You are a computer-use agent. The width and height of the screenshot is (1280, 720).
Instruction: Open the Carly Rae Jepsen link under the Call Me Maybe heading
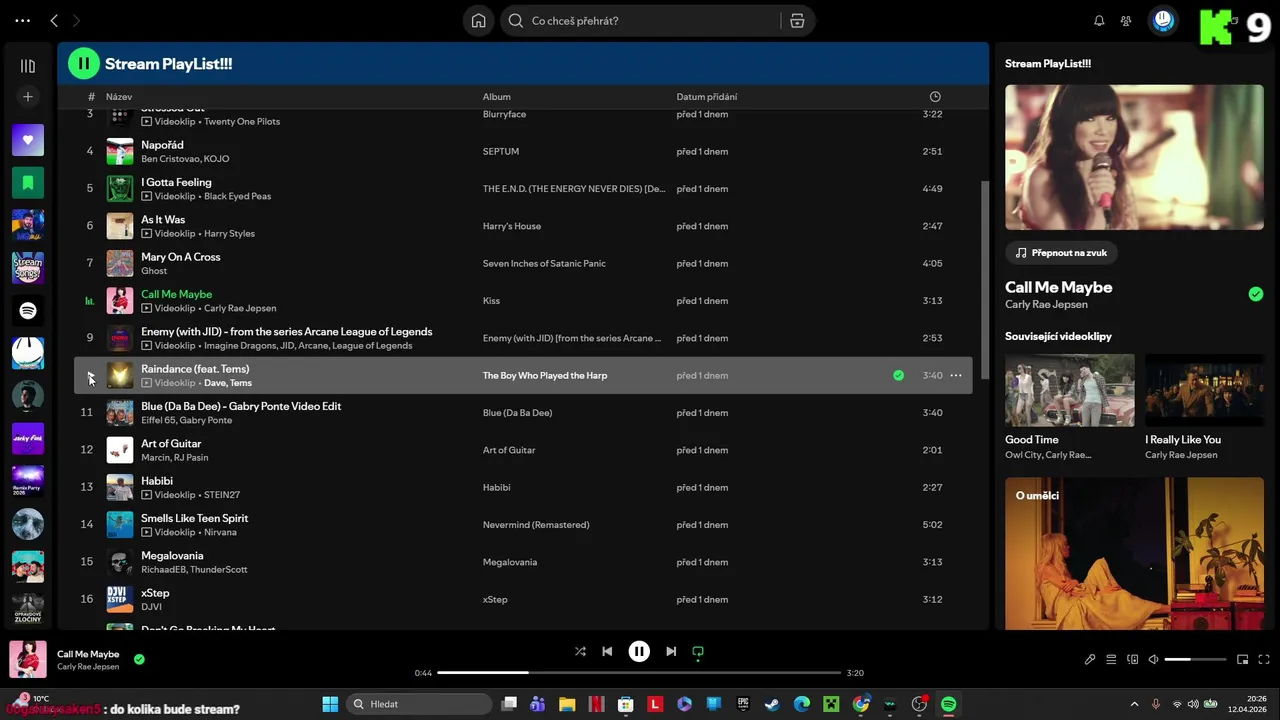coord(1046,304)
